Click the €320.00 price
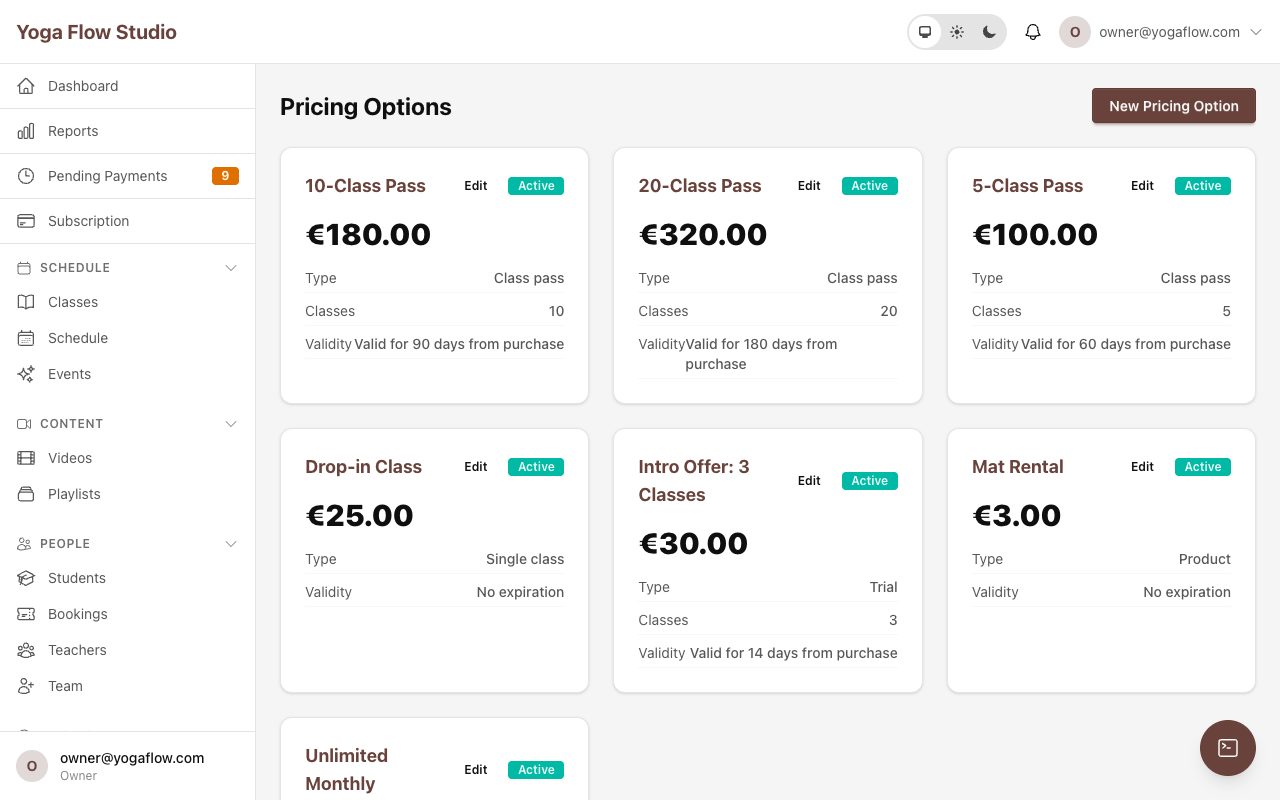Image resolution: width=1280 pixels, height=800 pixels. (x=703, y=235)
